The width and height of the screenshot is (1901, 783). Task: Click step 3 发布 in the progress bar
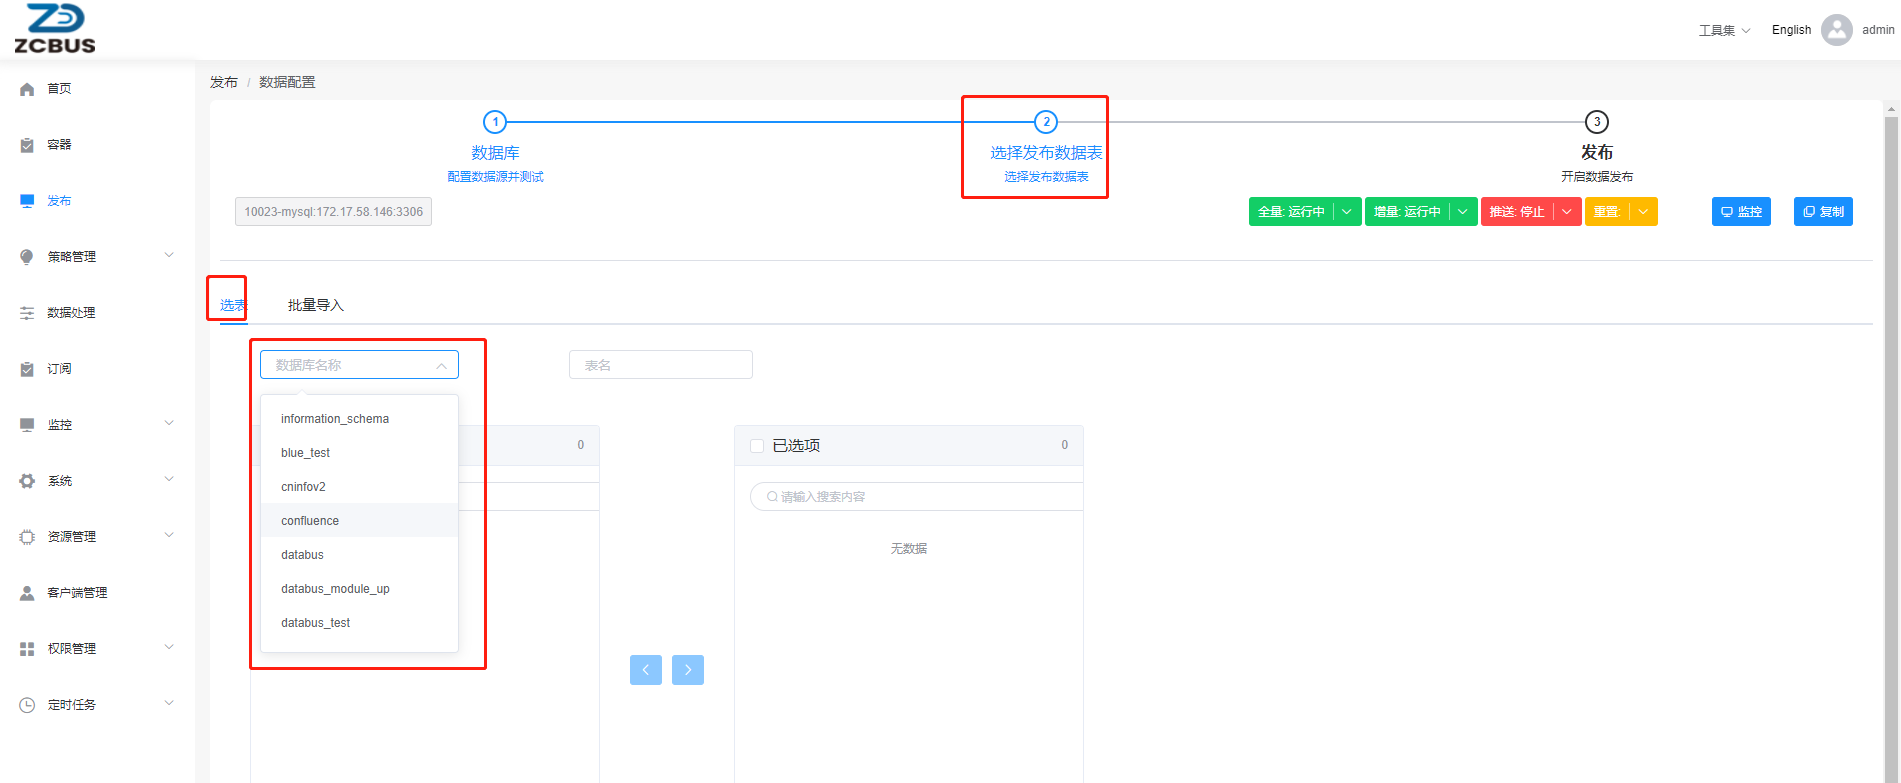(x=1596, y=122)
